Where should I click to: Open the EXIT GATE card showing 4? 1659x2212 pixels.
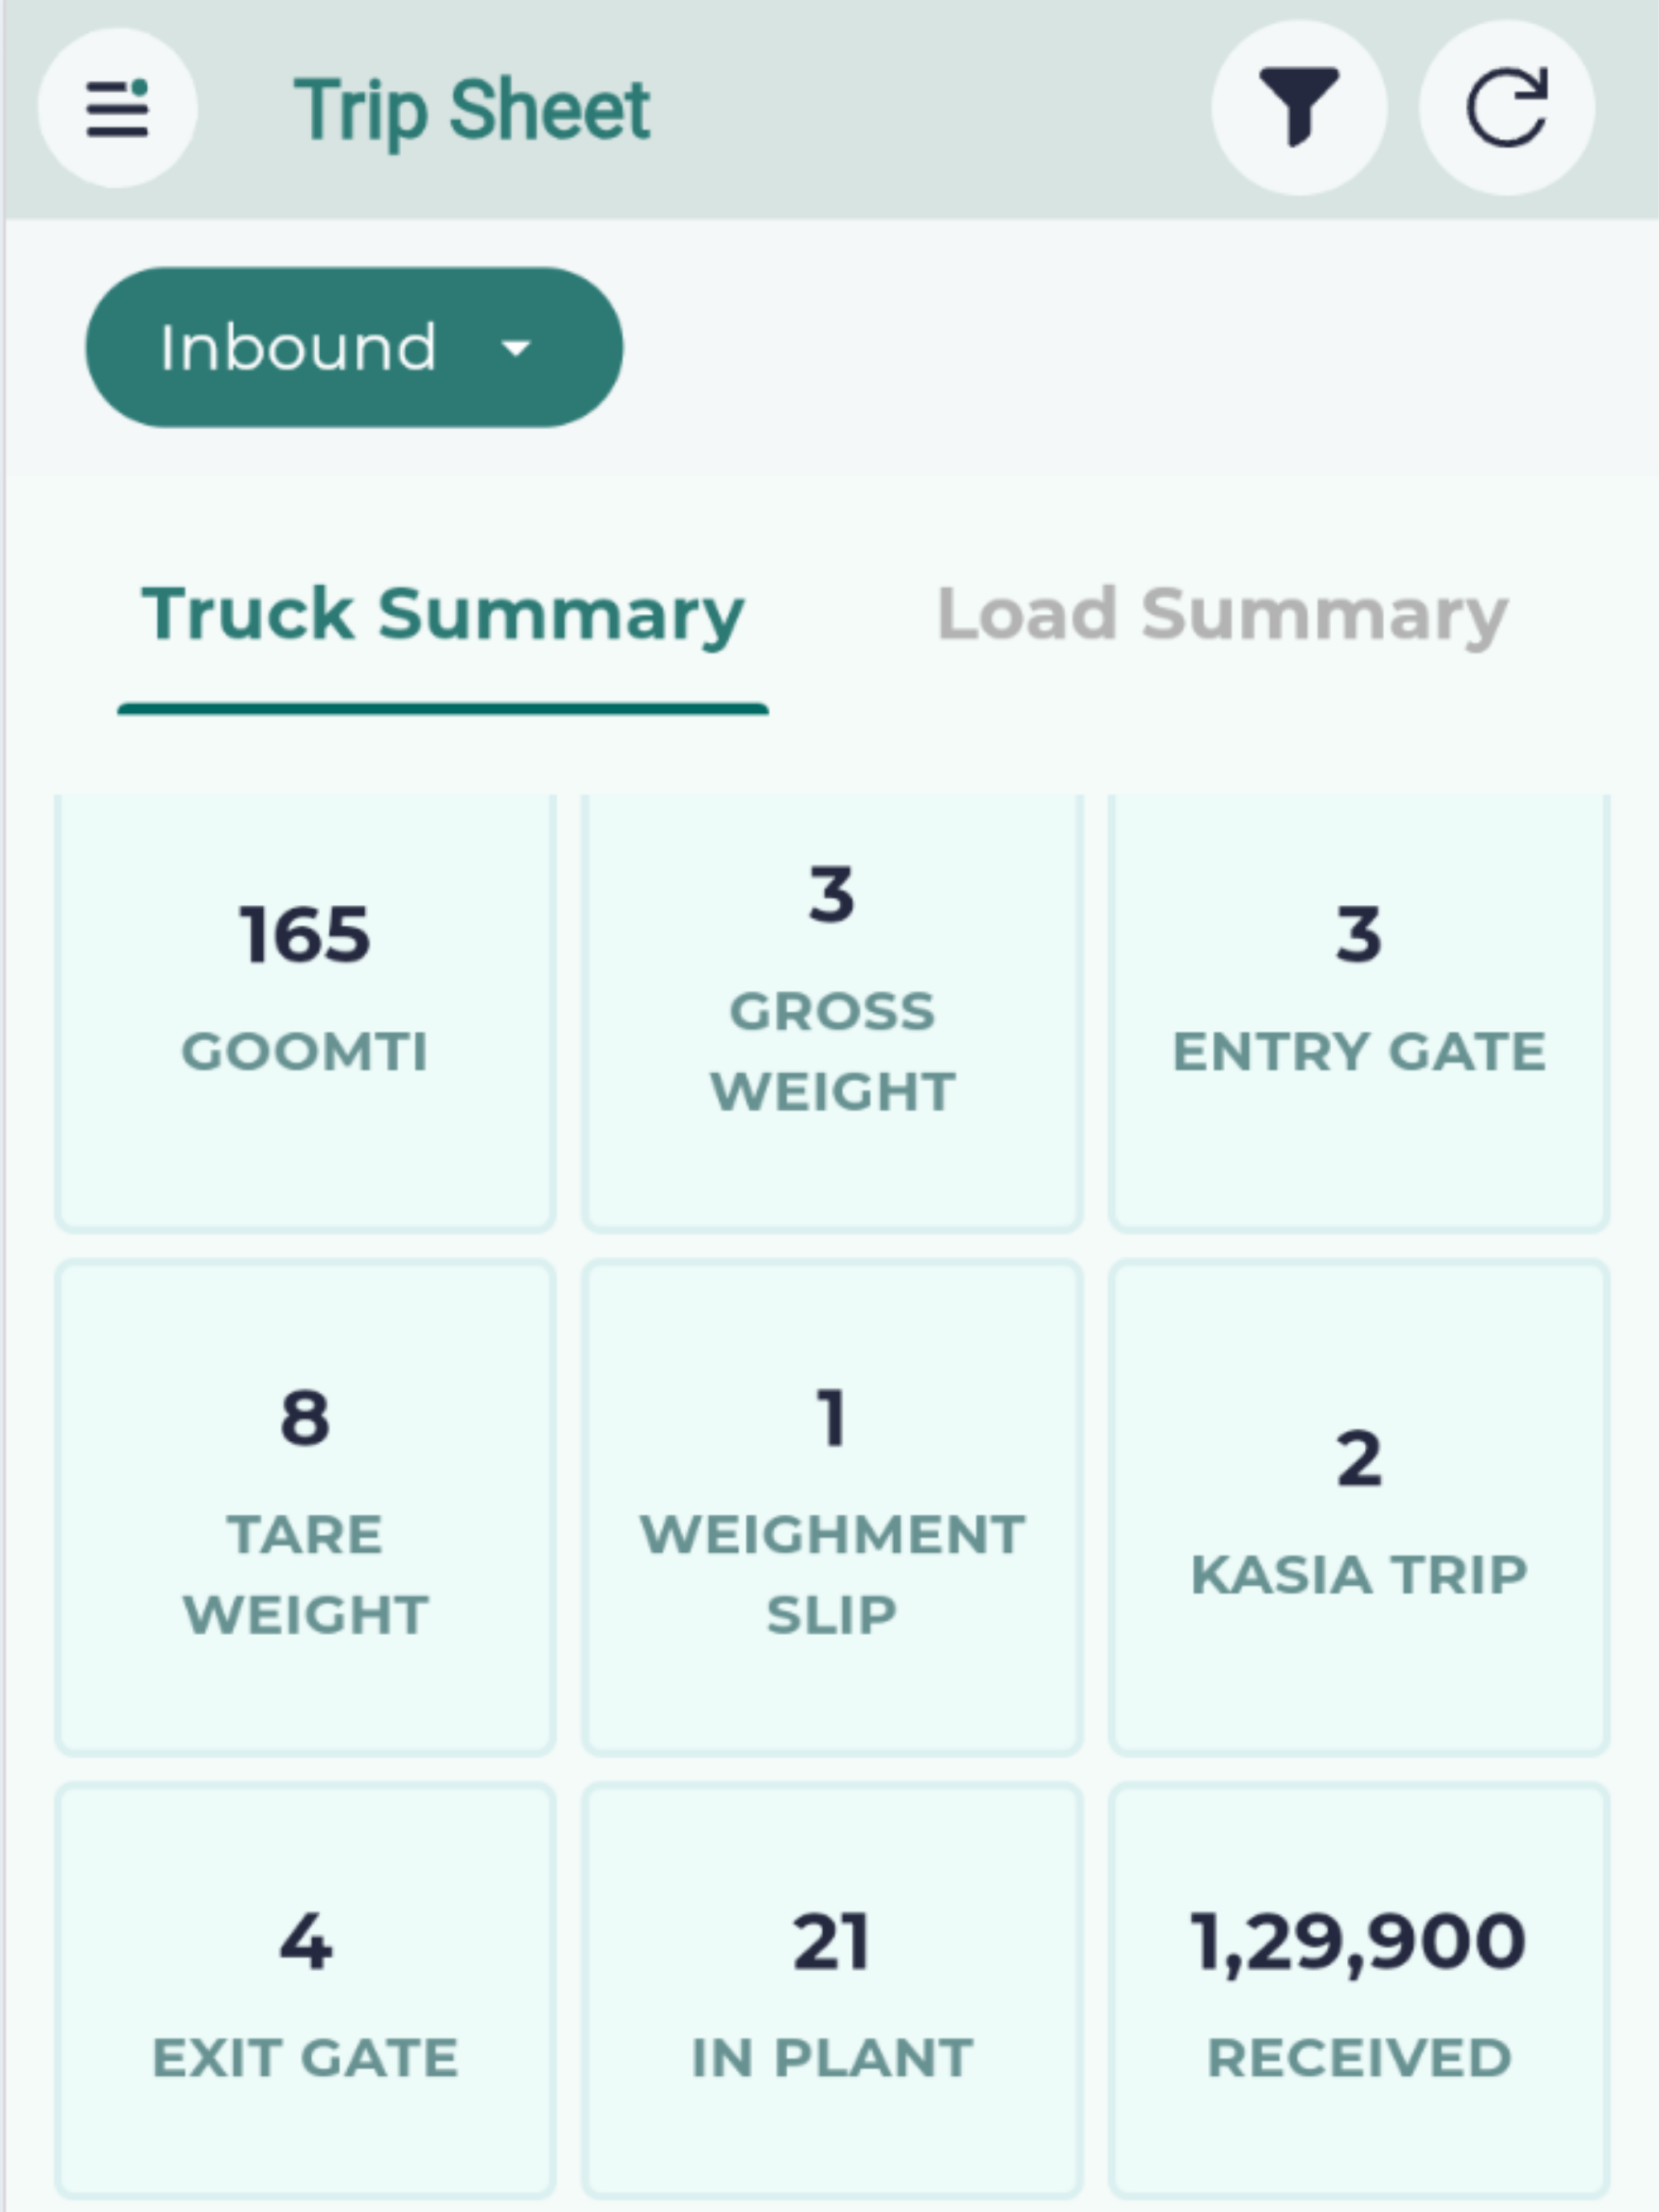pos(305,1992)
